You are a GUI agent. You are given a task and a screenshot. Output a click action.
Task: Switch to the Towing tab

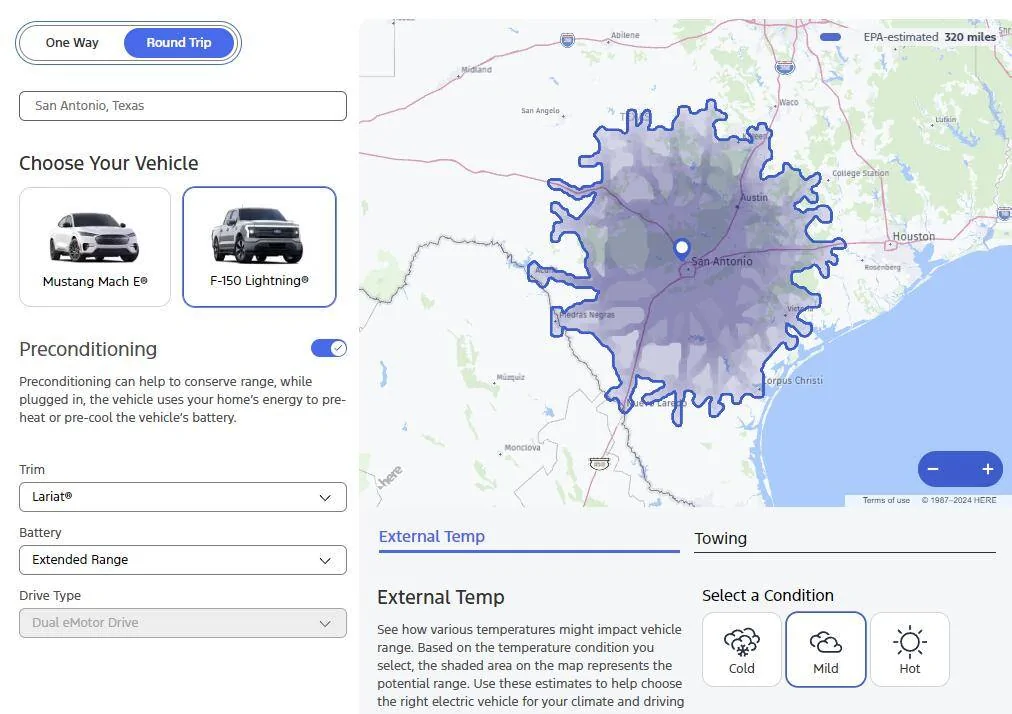844,539
